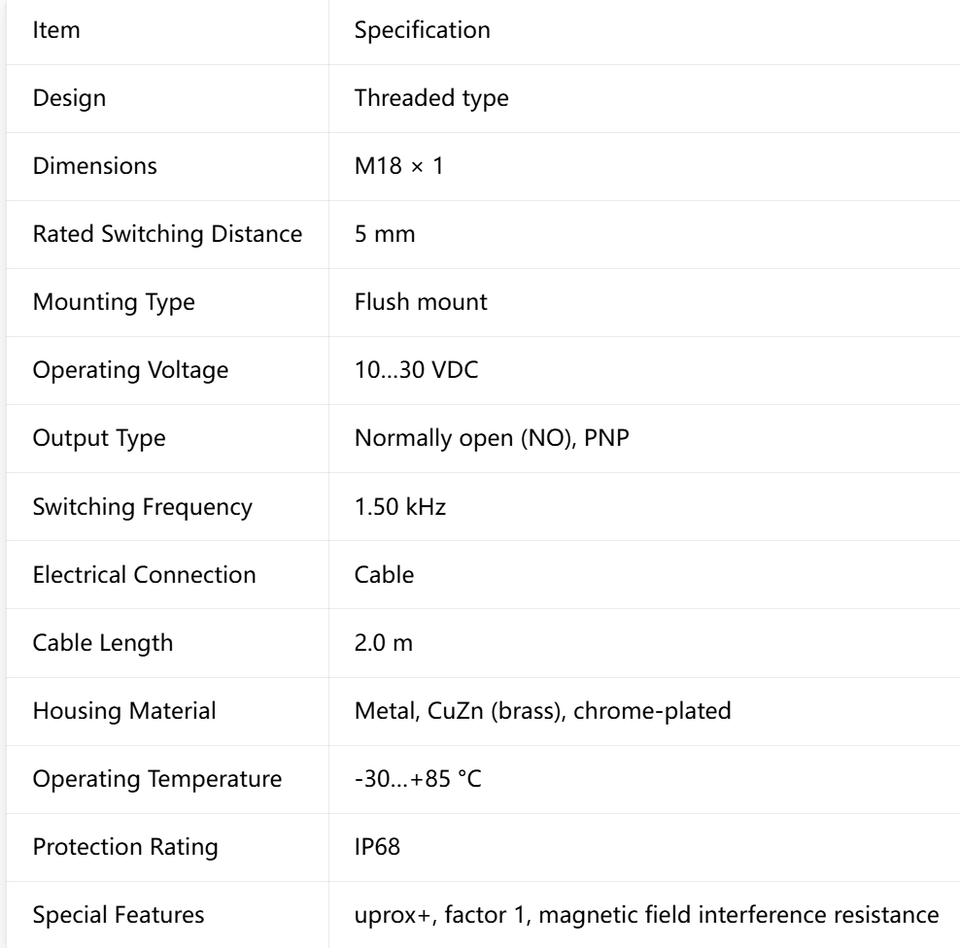
Task: Click the 'Electrical Connection' label
Action: 144,574
